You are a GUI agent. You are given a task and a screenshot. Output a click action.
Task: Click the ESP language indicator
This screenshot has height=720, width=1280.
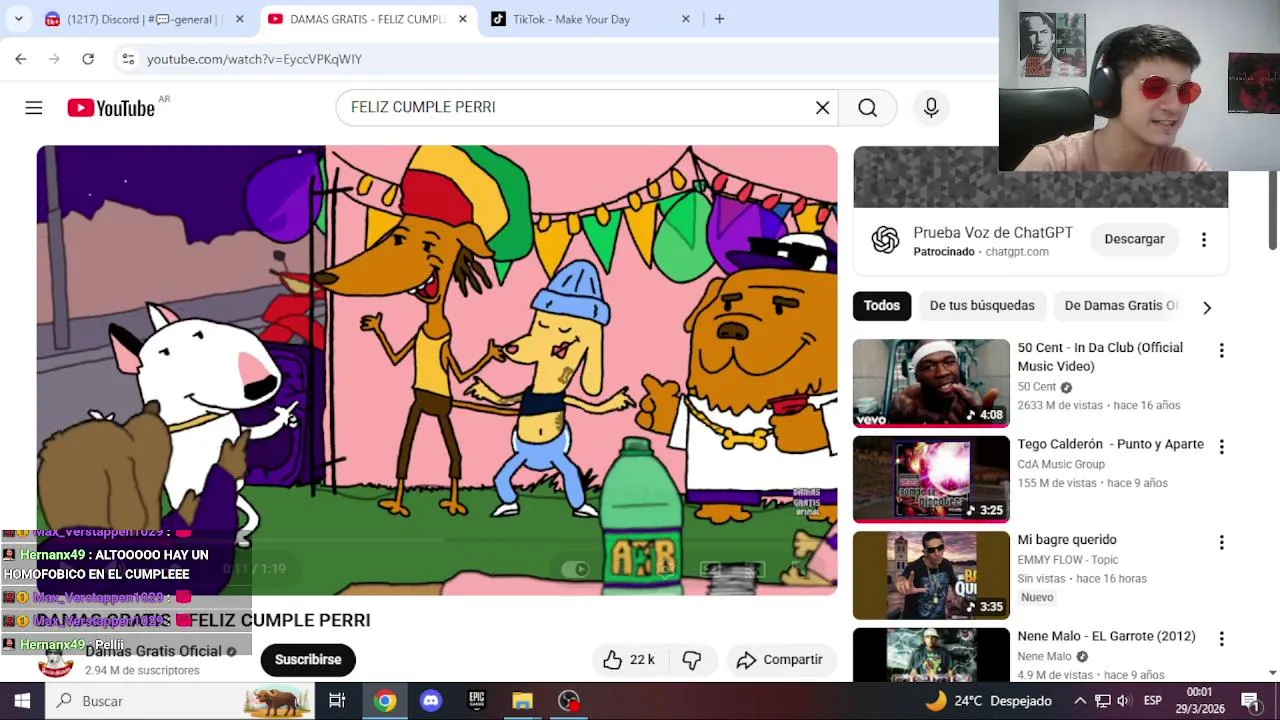1152,701
